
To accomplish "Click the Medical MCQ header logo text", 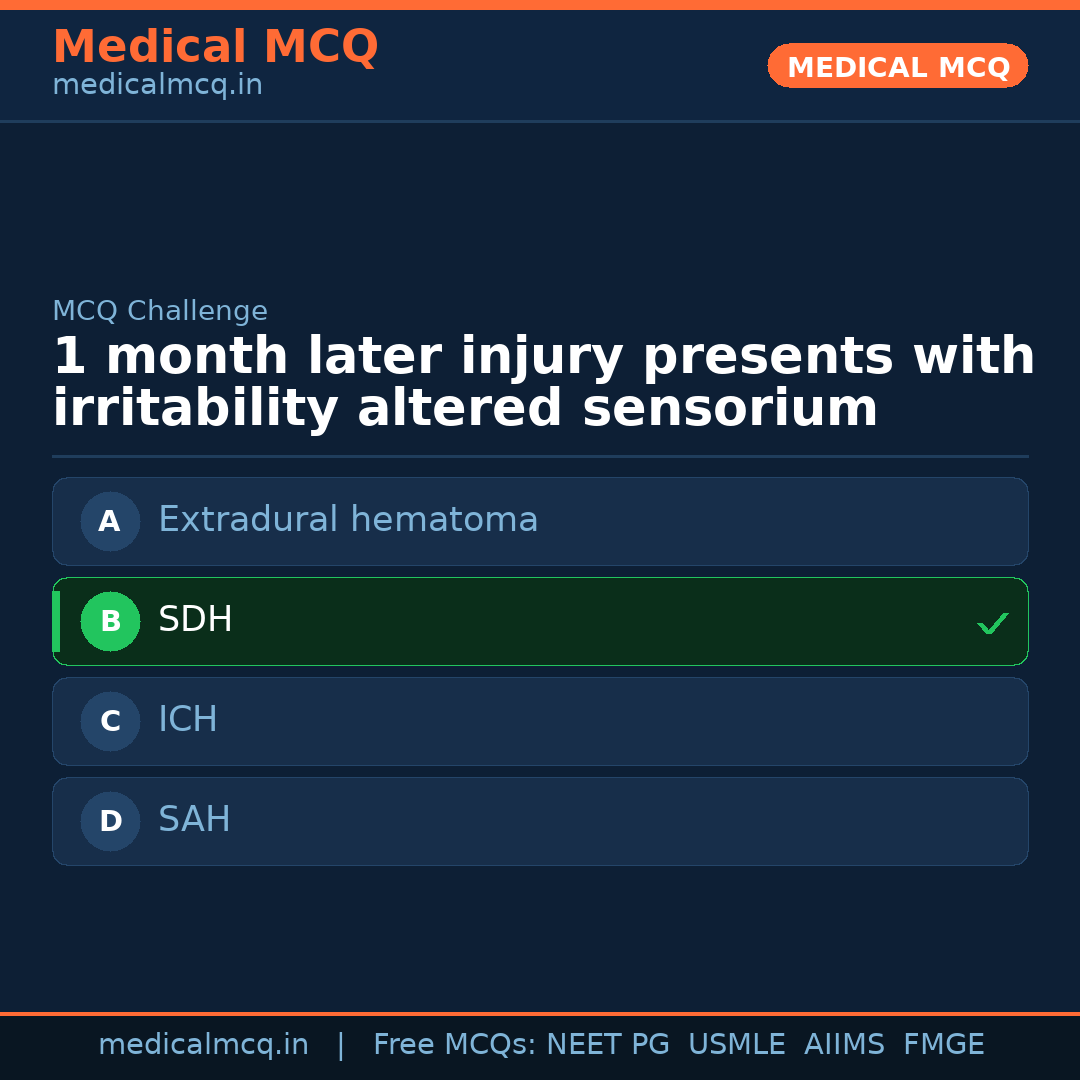I will (x=215, y=47).
